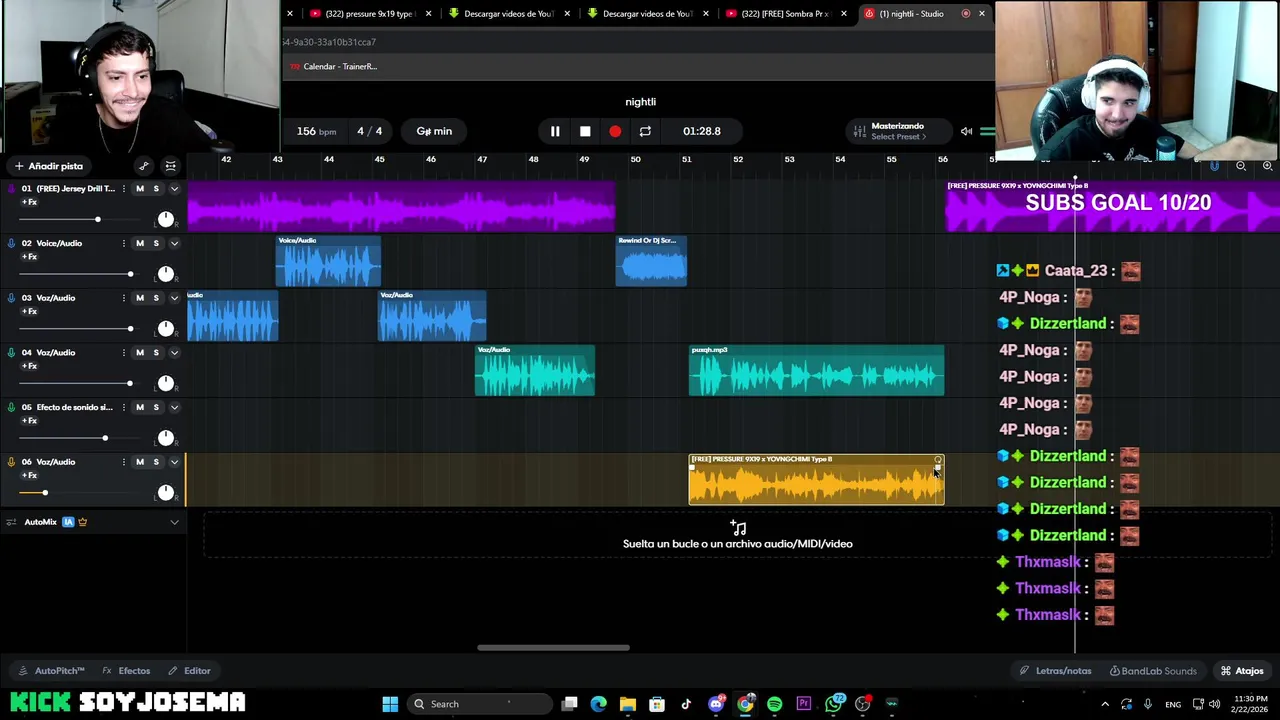Solo track 06 Voz/Audio
1280x720 pixels.
click(156, 462)
